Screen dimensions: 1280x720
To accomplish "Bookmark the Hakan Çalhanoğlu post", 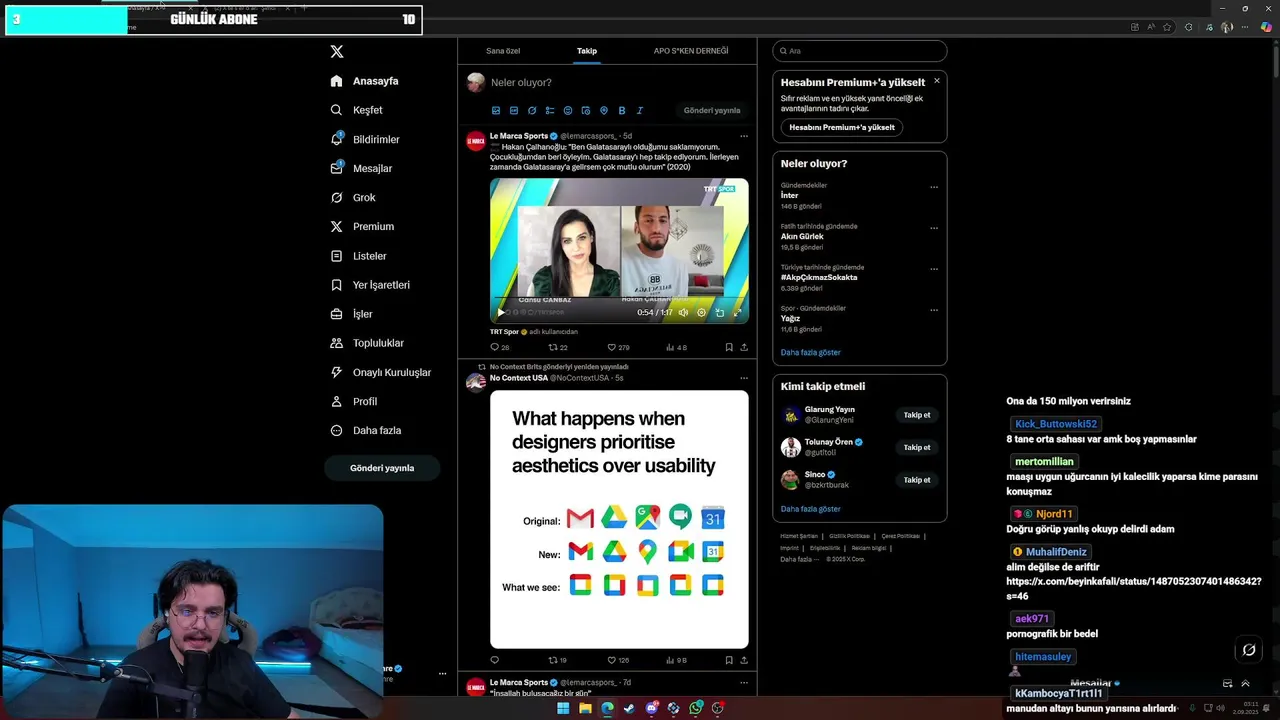I will coord(729,347).
